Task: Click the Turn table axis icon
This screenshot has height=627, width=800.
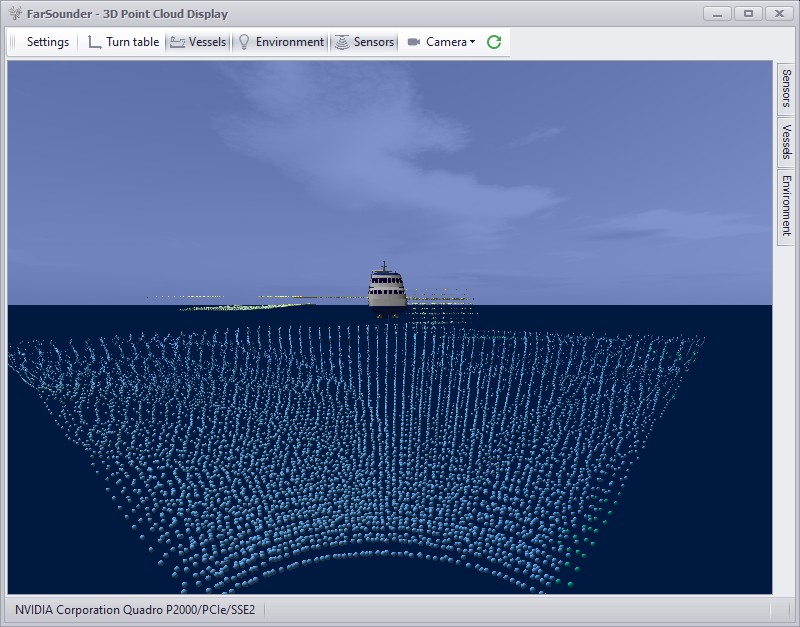Action: click(94, 42)
